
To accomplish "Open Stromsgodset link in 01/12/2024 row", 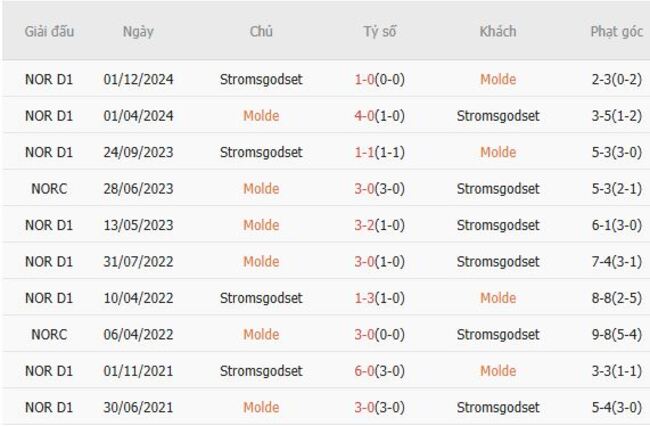I will [261, 80].
